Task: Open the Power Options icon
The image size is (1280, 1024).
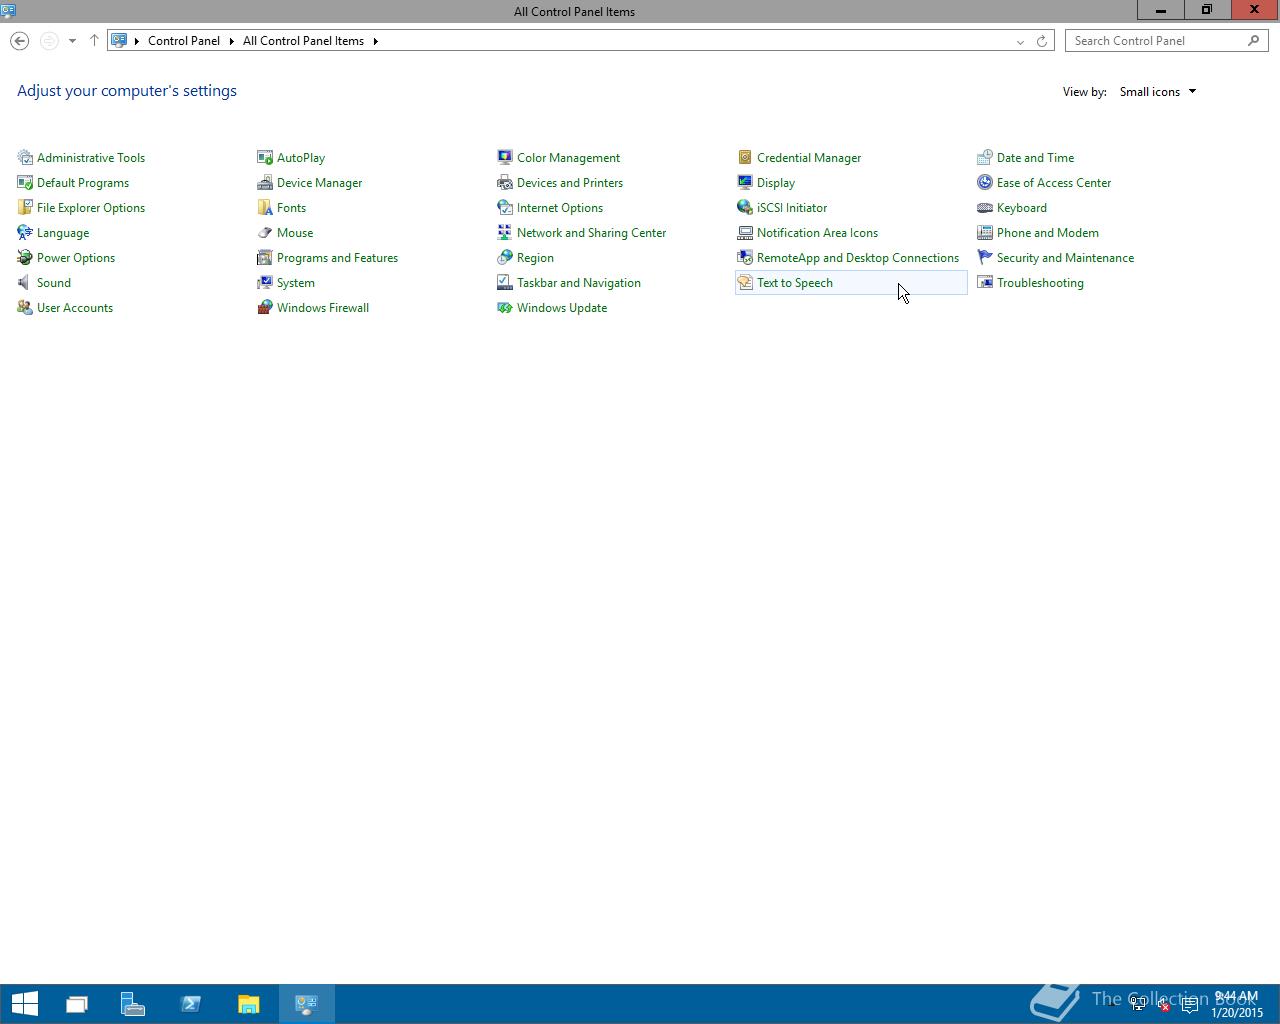Action: [x=25, y=257]
